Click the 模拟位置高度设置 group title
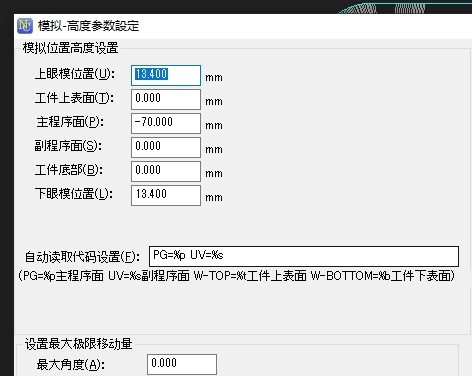The height and width of the screenshot is (376, 472). (x=70, y=48)
